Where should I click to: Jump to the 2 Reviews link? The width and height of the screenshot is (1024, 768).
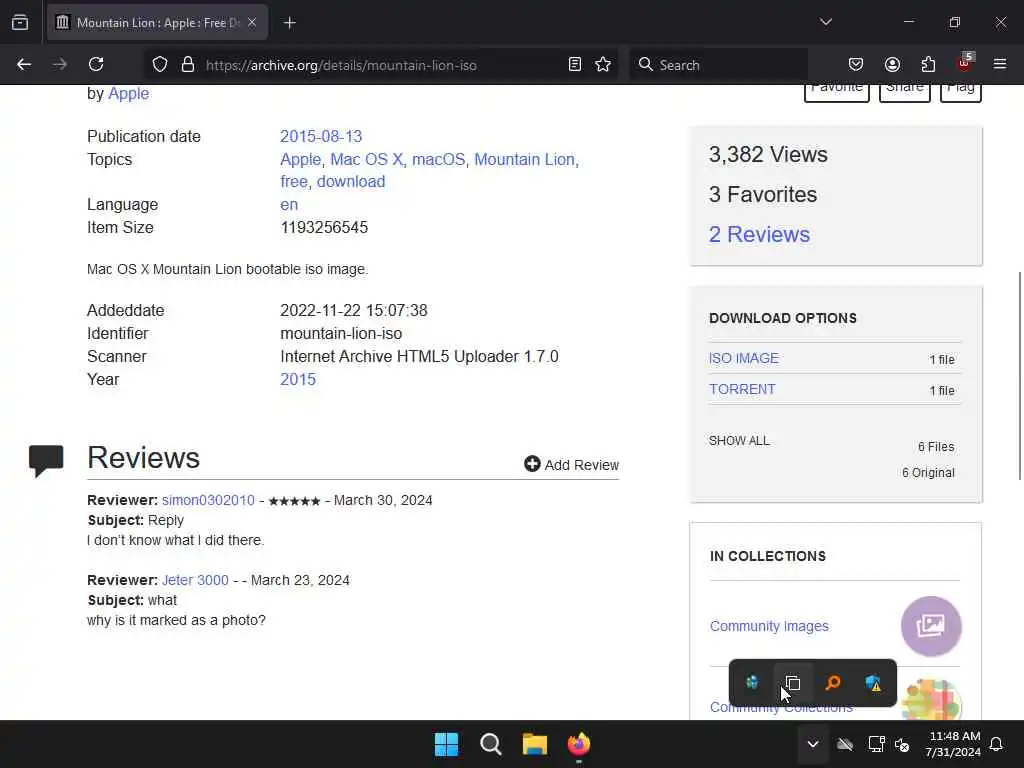click(x=760, y=234)
